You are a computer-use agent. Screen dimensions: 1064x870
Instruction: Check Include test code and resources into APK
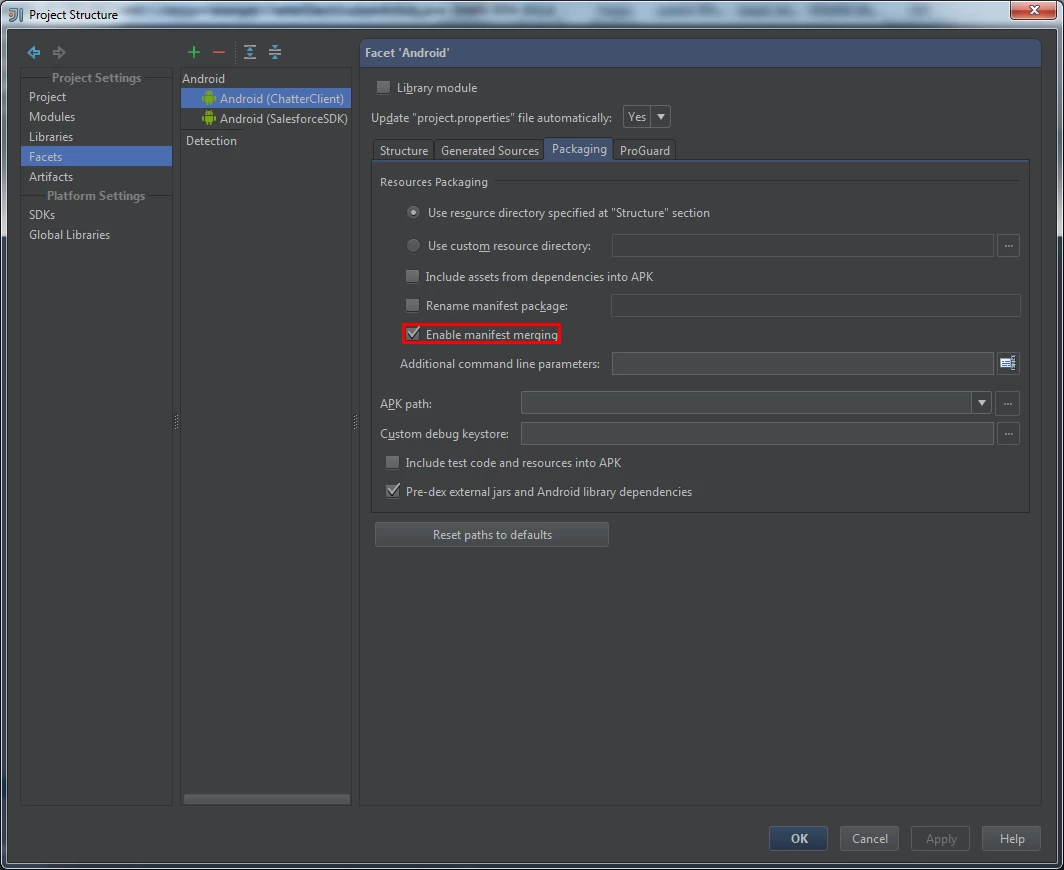pos(392,462)
